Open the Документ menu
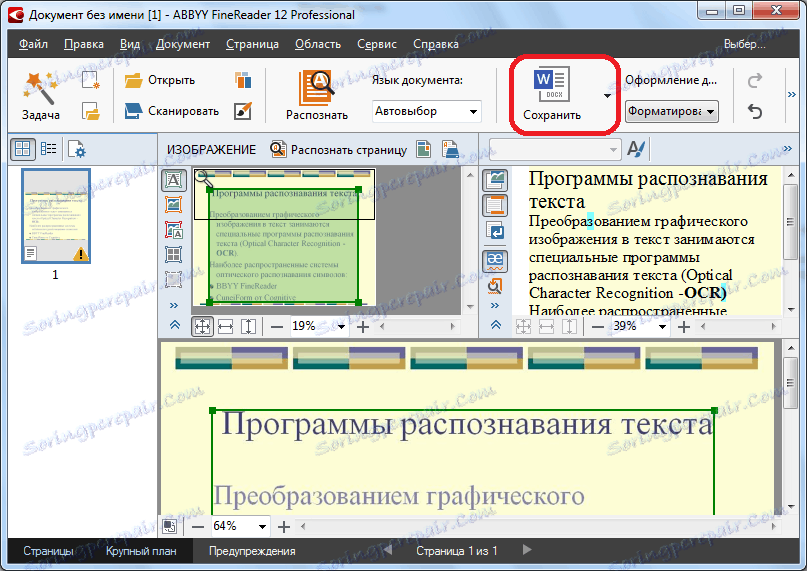The height and width of the screenshot is (571, 807). [183, 44]
